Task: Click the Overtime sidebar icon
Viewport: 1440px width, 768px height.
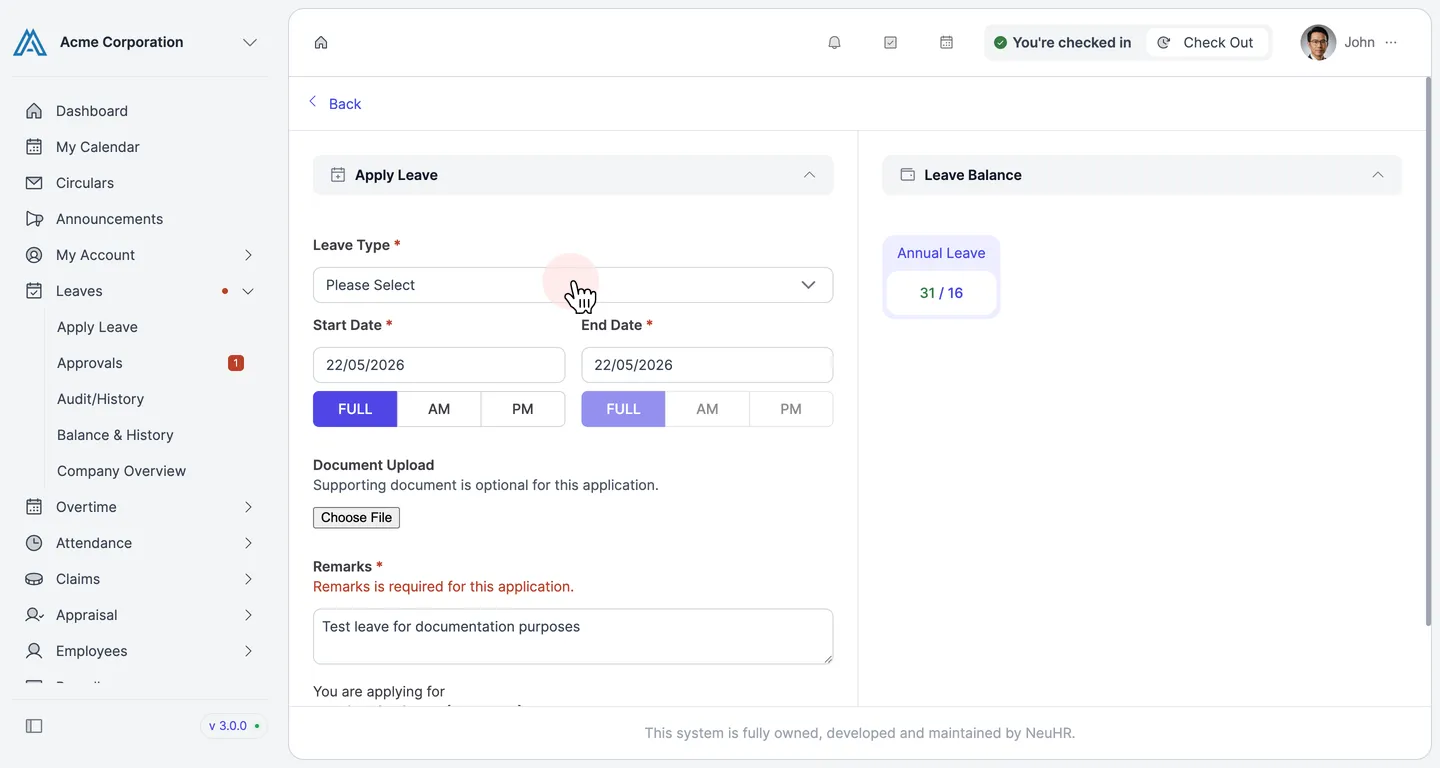Action: (x=34, y=507)
